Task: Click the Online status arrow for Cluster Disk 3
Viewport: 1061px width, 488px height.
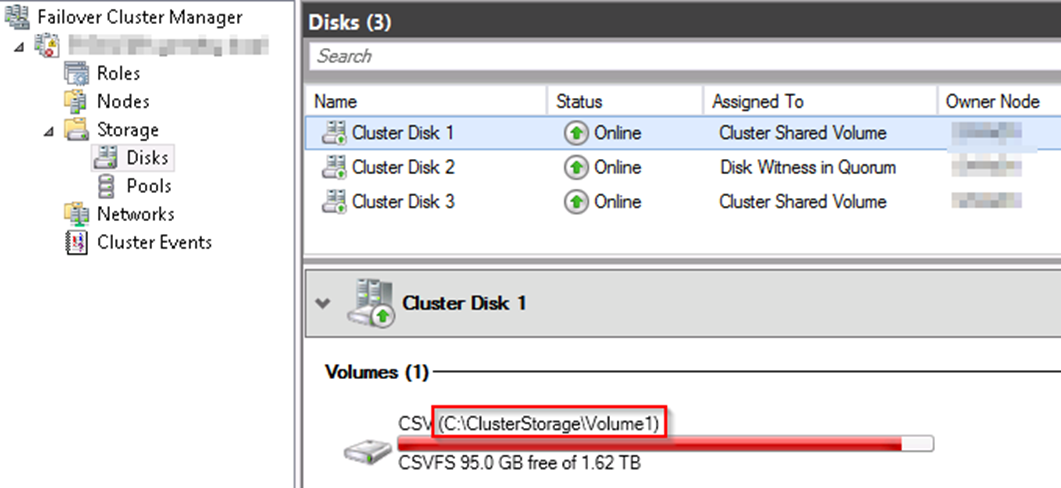Action: click(576, 201)
